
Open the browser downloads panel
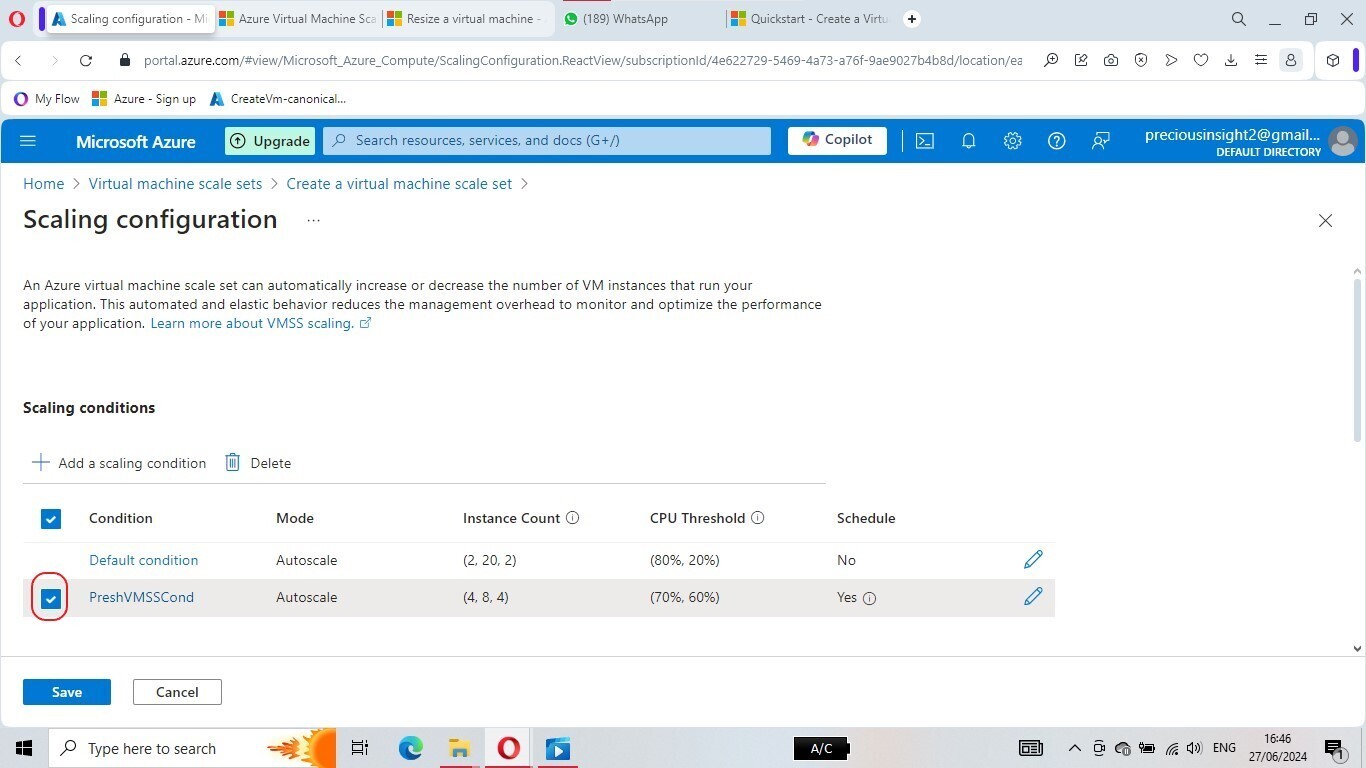tap(1231, 60)
